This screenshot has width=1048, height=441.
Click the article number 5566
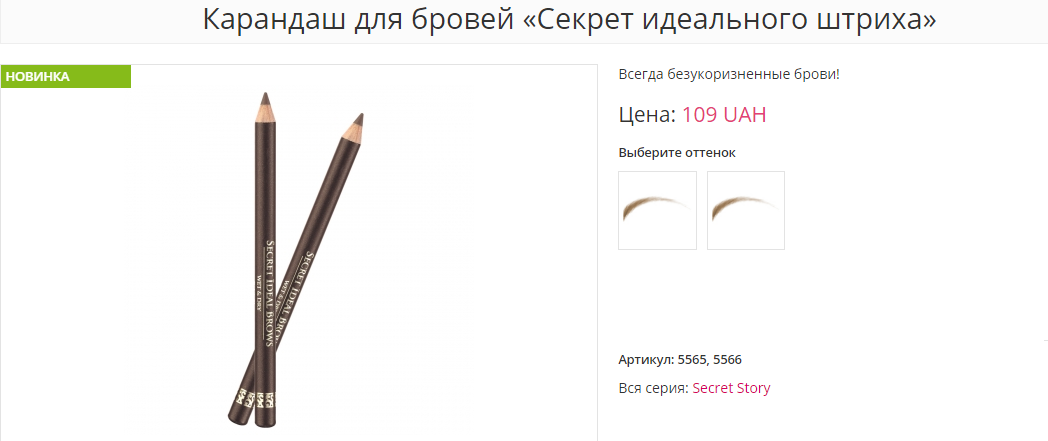728,360
